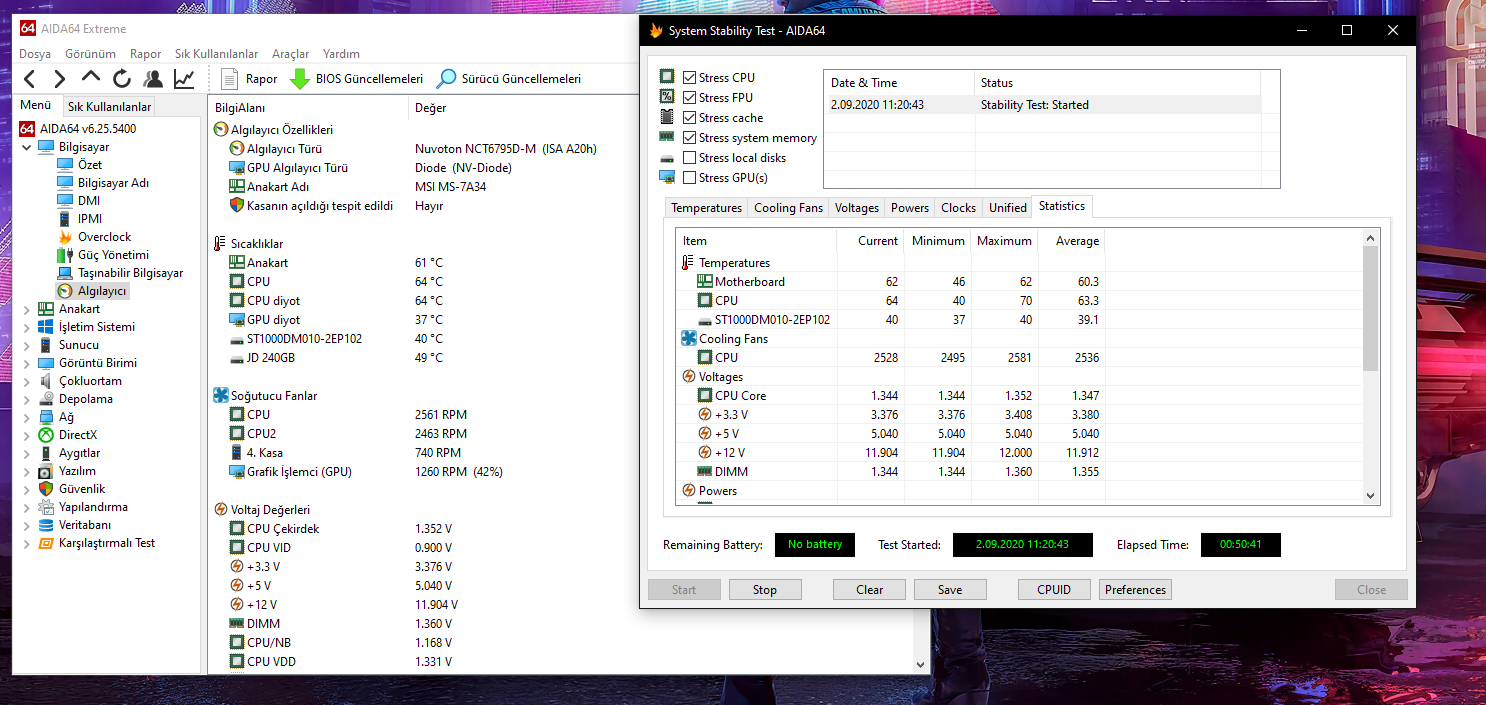Switch to the Voltages tab
Image resolution: width=1486 pixels, height=705 pixels.
[856, 208]
